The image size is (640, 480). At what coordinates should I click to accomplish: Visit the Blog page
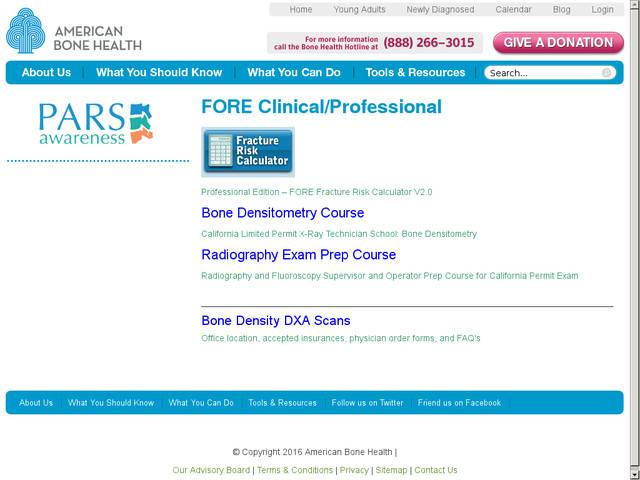pos(562,9)
